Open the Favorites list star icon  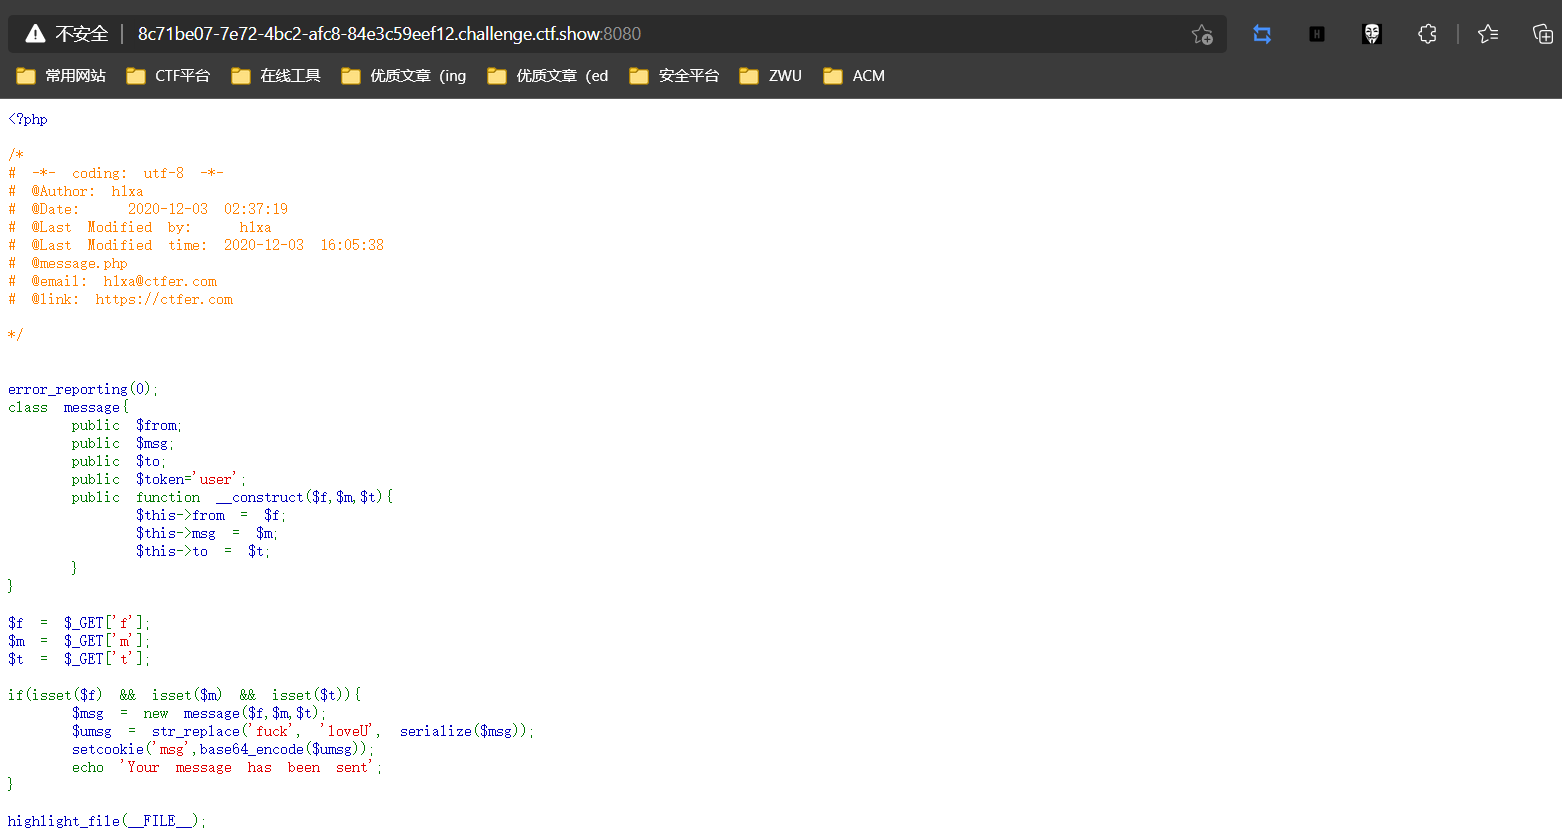[x=1488, y=34]
